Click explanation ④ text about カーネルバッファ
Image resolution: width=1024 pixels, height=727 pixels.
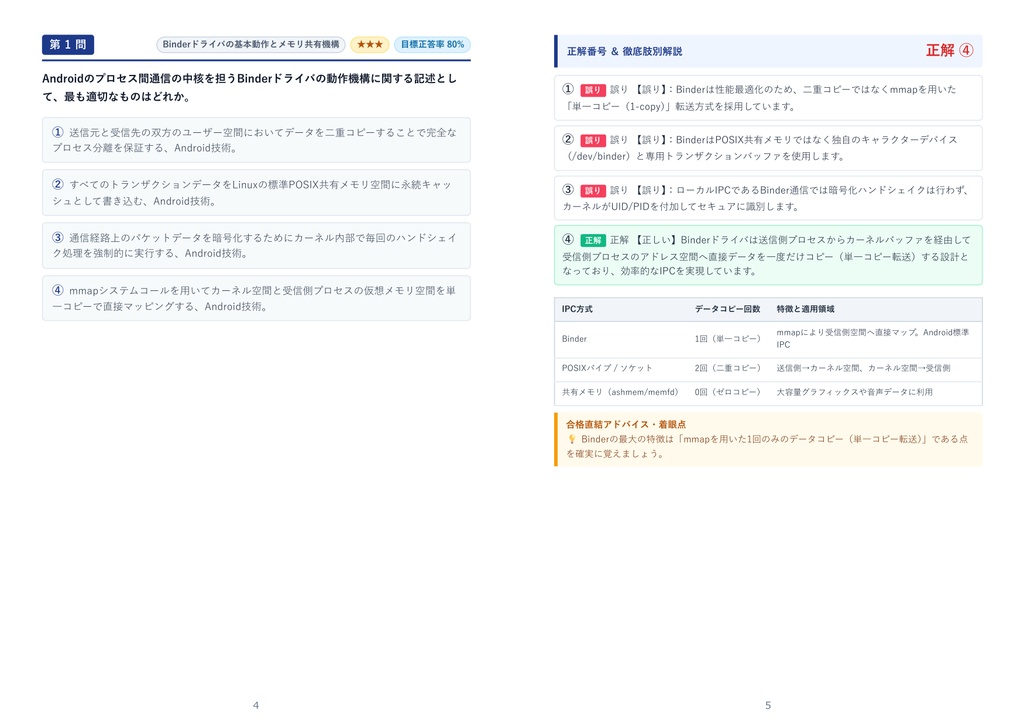(x=768, y=256)
